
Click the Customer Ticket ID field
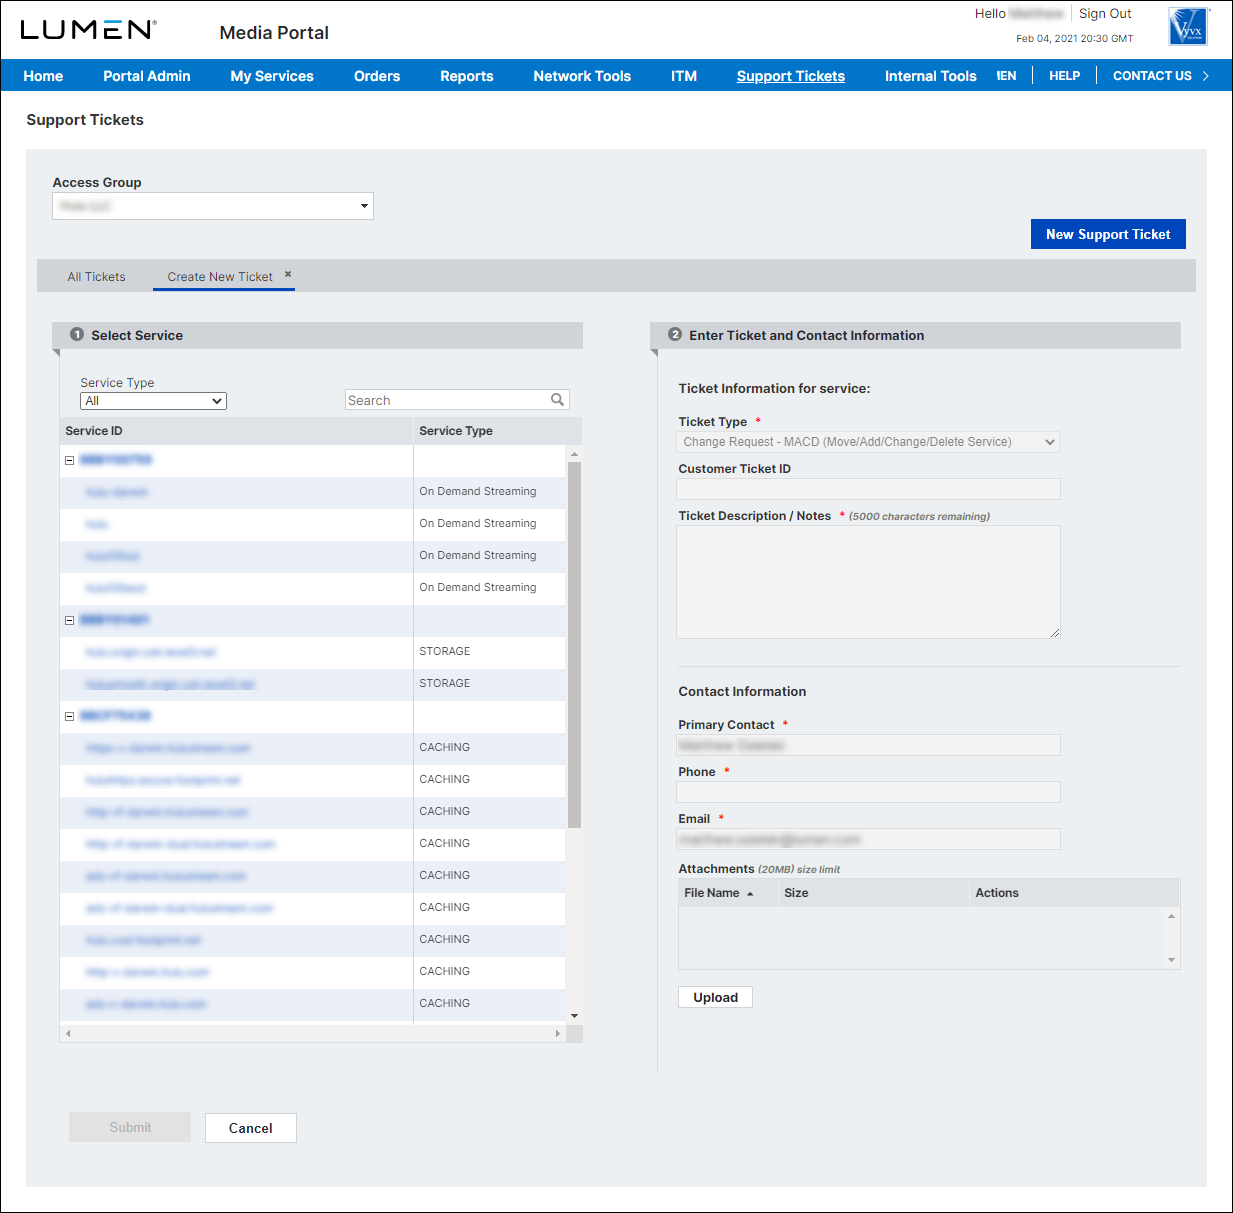tap(868, 489)
